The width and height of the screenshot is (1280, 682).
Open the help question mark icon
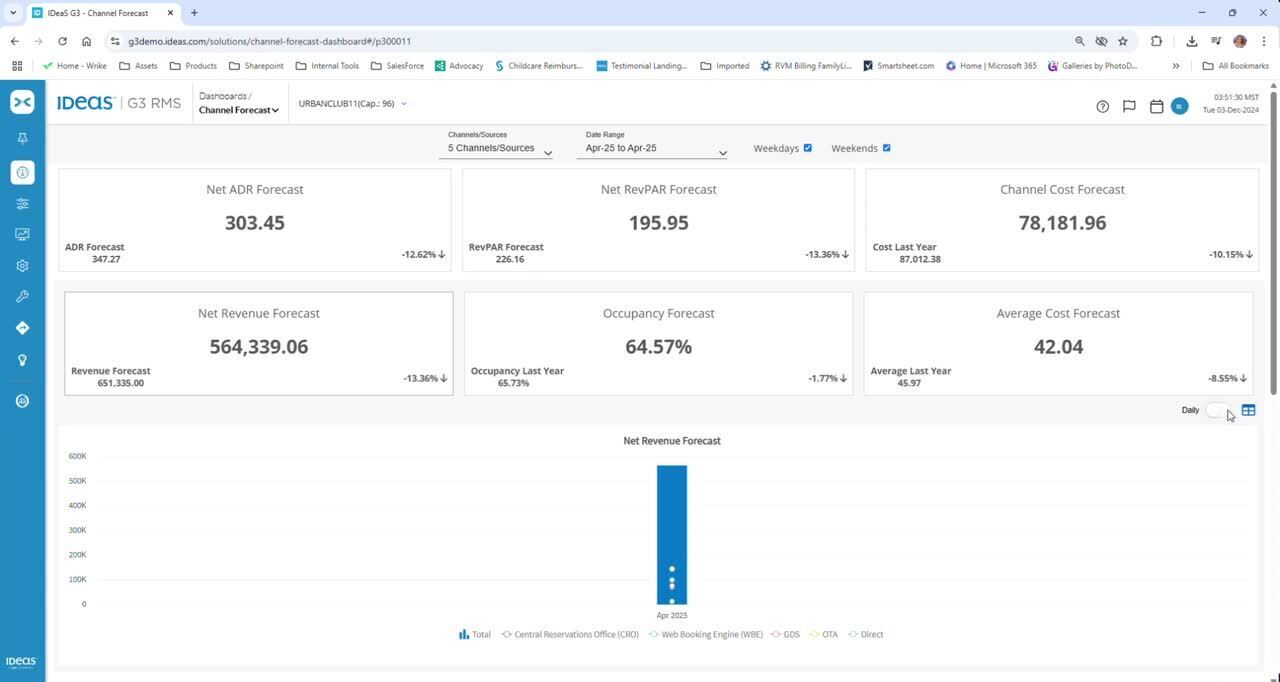(x=1102, y=106)
